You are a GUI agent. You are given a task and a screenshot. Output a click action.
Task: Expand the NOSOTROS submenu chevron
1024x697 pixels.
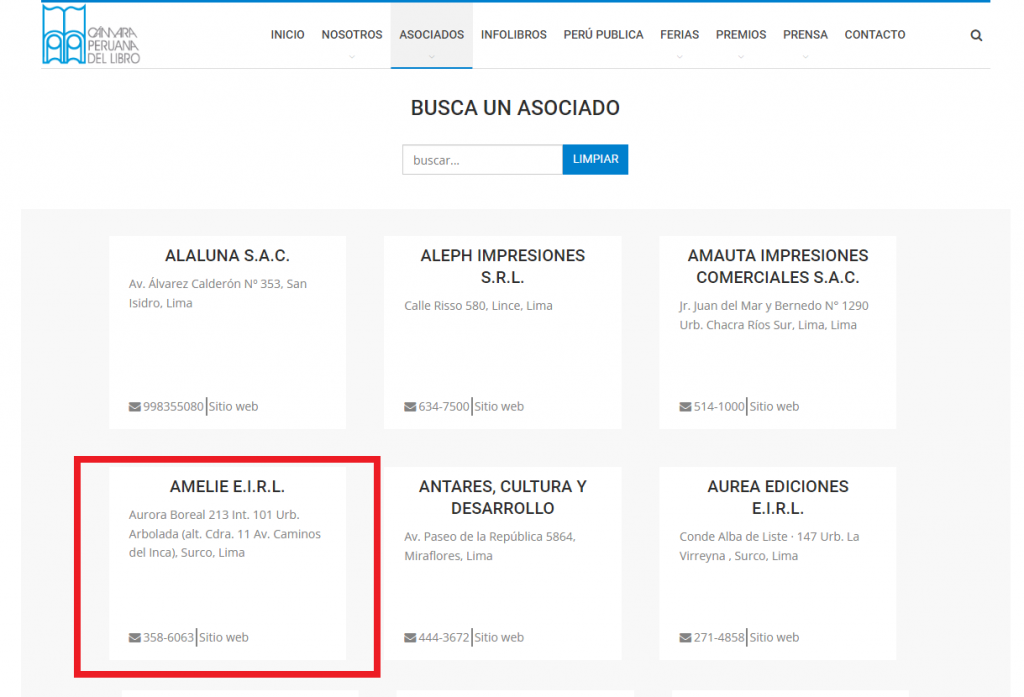[x=352, y=57]
